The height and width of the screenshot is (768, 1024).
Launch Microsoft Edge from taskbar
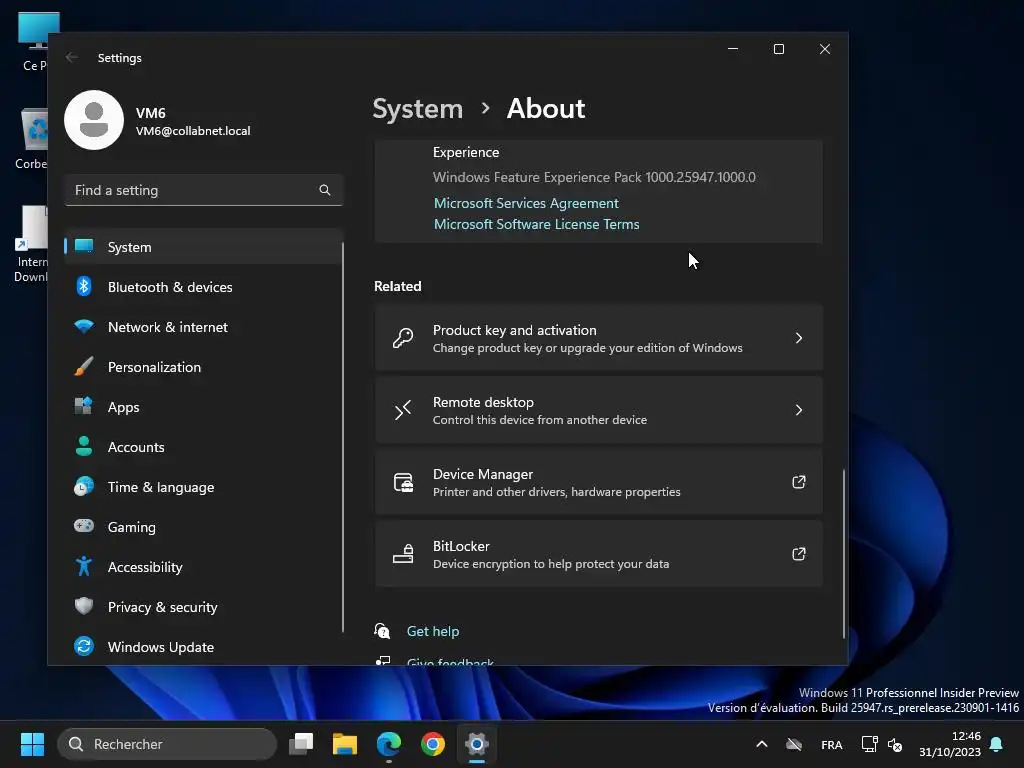pyautogui.click(x=389, y=744)
